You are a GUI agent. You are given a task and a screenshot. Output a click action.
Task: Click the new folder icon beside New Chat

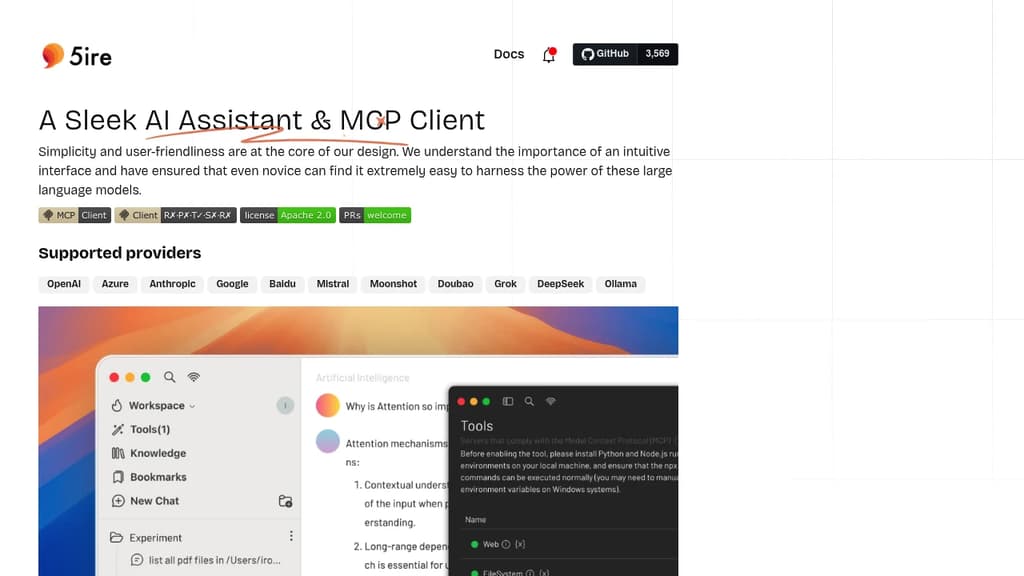[x=285, y=502]
